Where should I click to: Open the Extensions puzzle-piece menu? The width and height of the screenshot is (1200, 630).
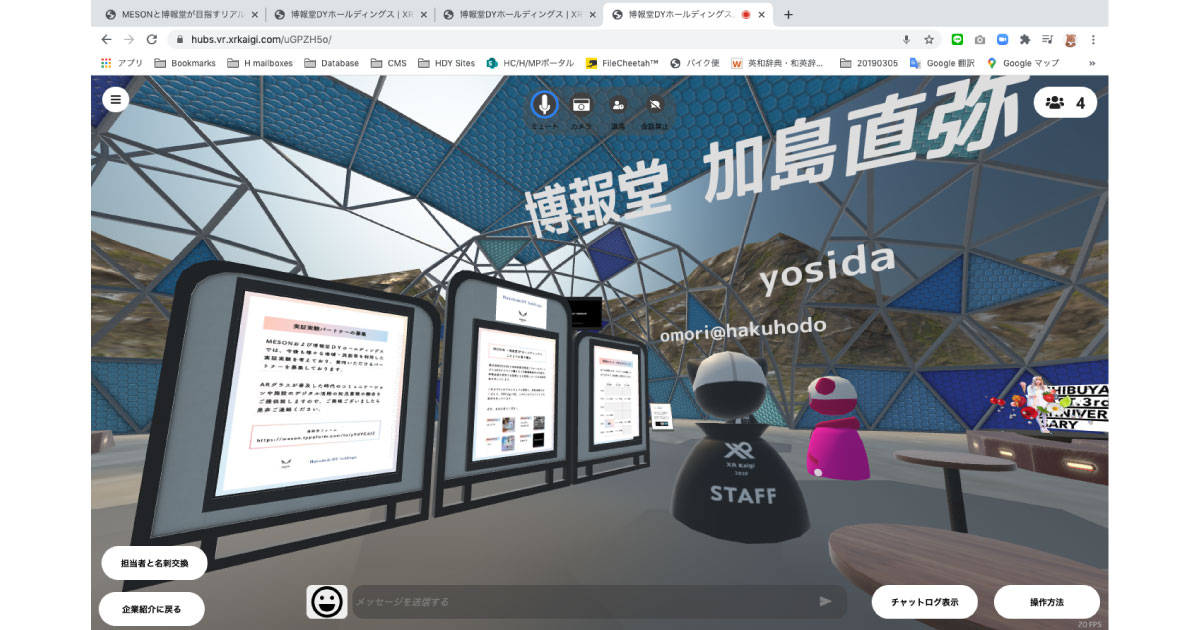(1025, 39)
